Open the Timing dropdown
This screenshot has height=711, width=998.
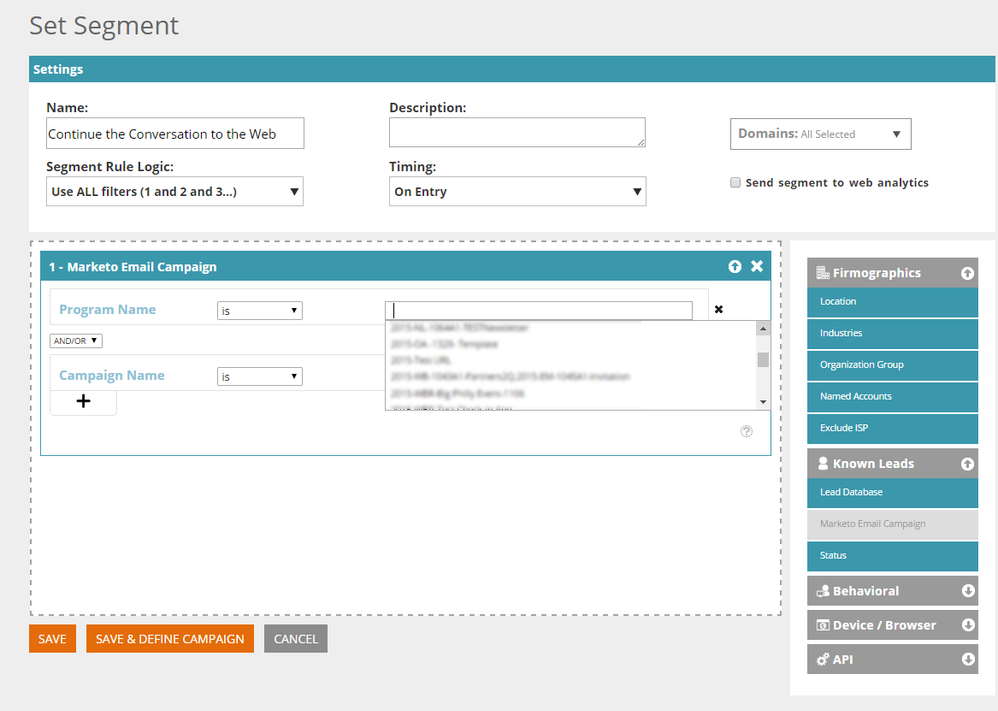tap(517, 192)
